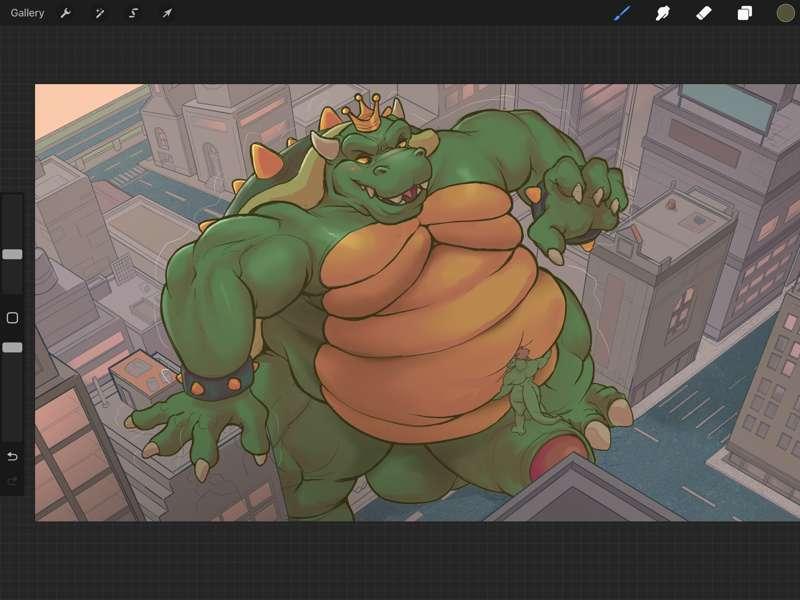Screen dimensions: 800x600
Task: Open the Gallery view
Action: (x=27, y=13)
